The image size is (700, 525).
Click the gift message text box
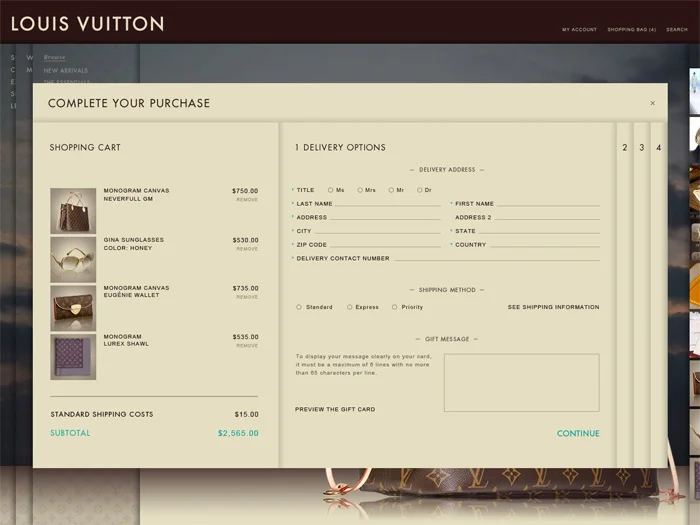pyautogui.click(x=521, y=383)
